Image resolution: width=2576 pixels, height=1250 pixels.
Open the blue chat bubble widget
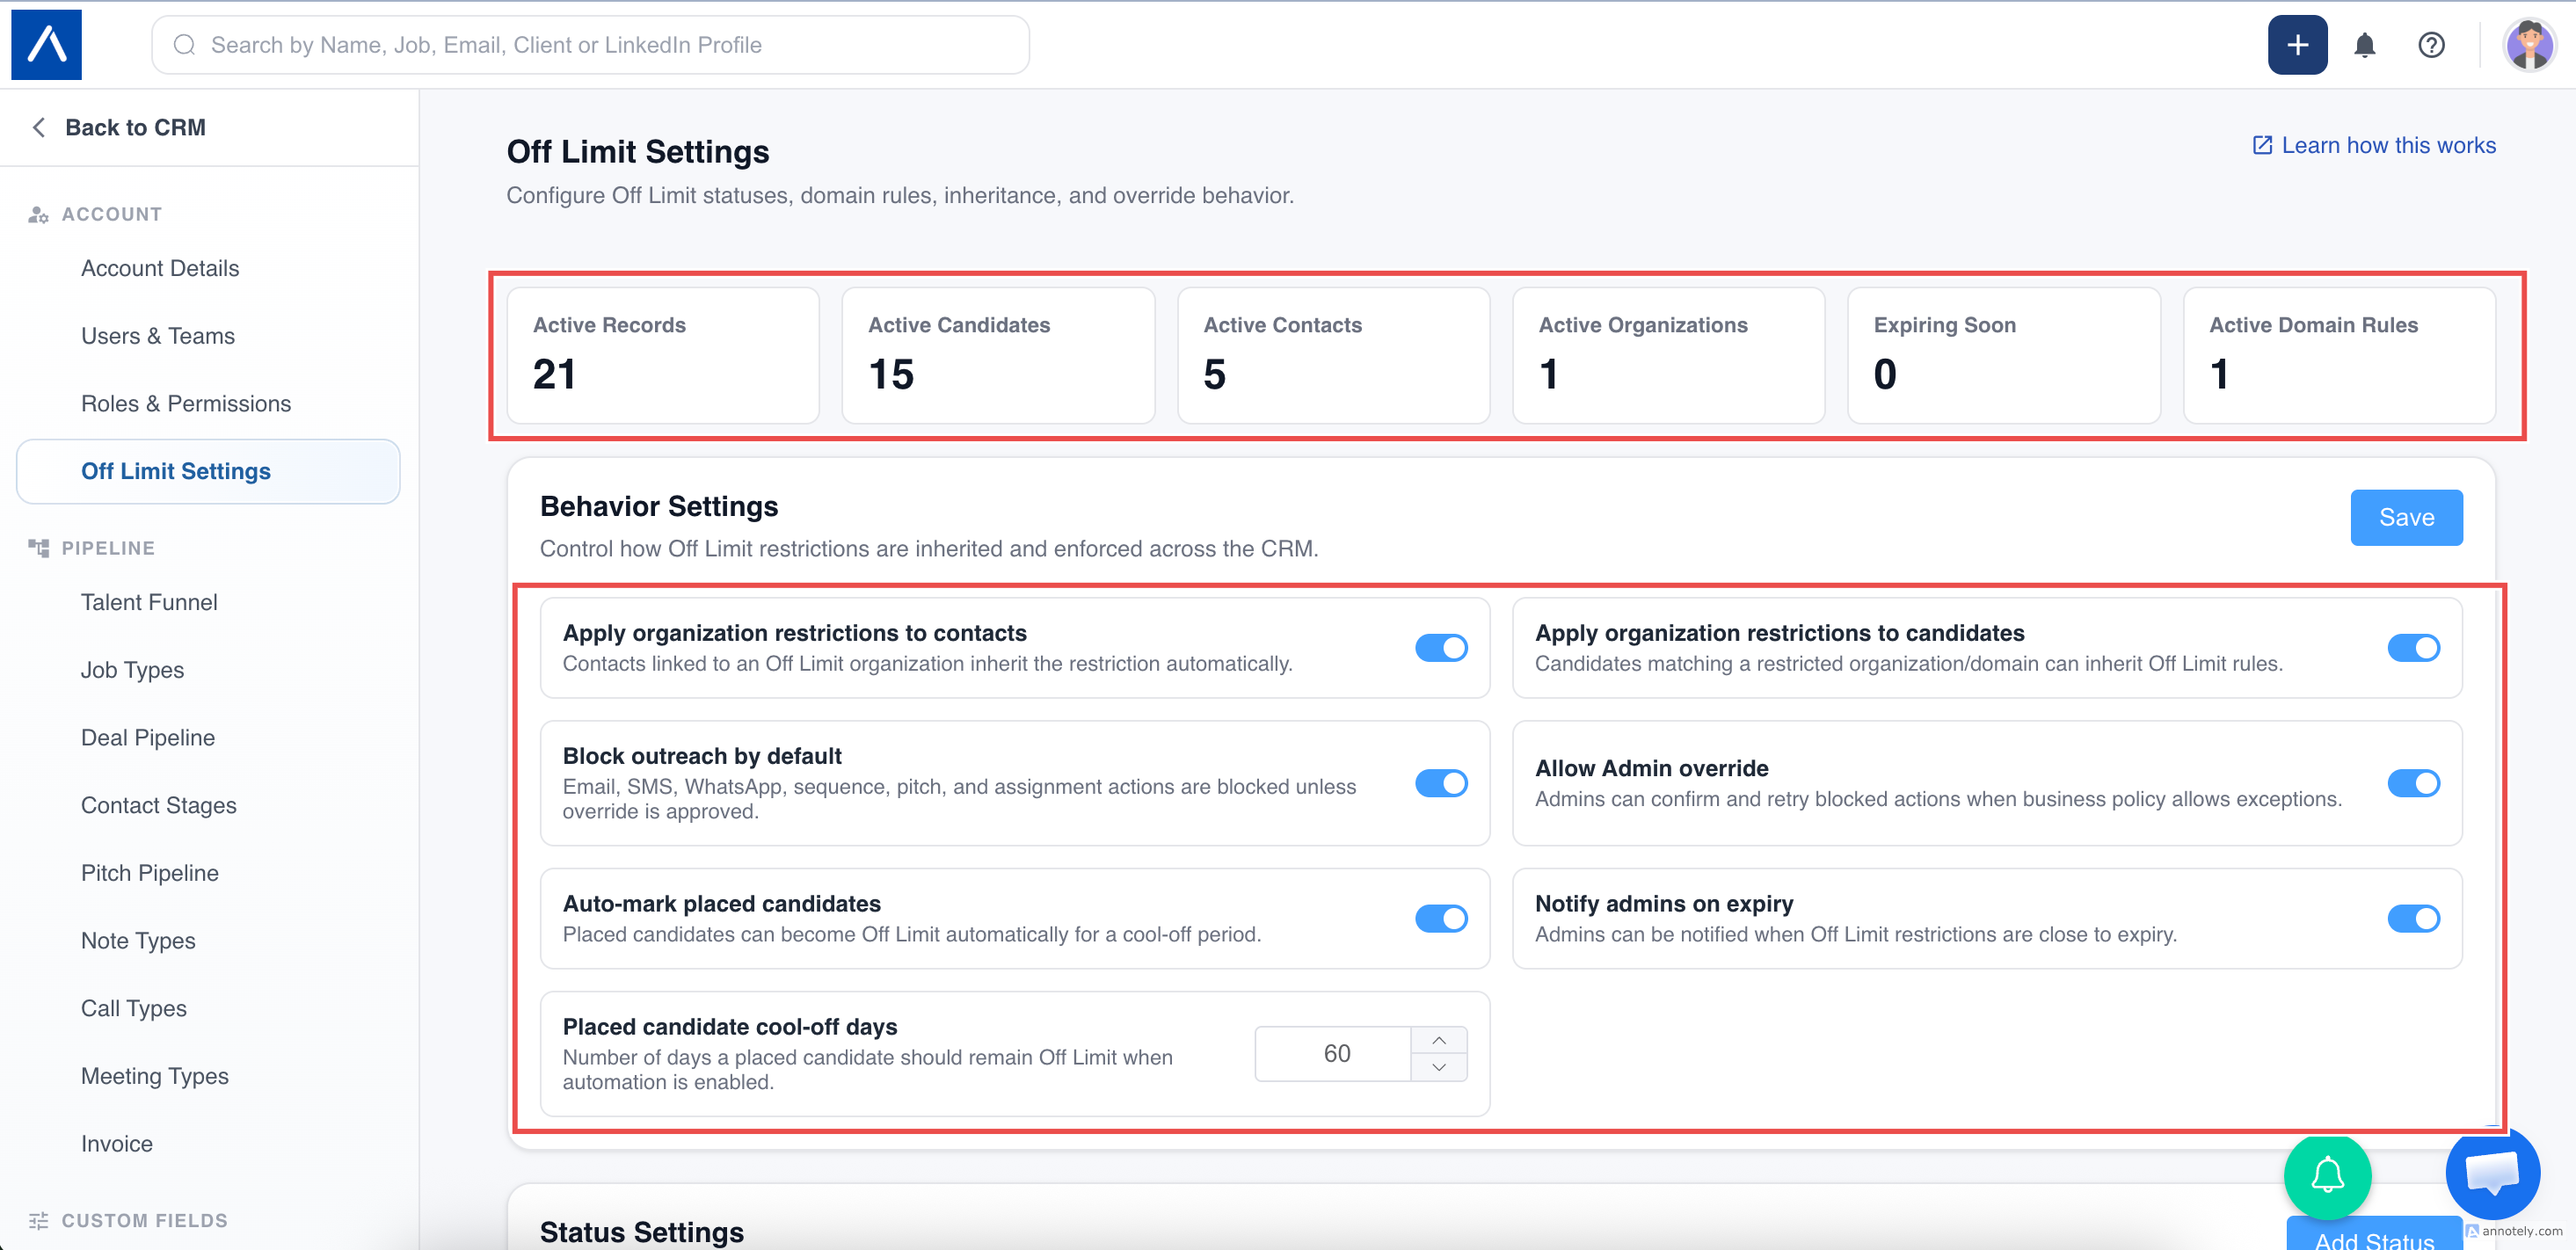point(2492,1172)
